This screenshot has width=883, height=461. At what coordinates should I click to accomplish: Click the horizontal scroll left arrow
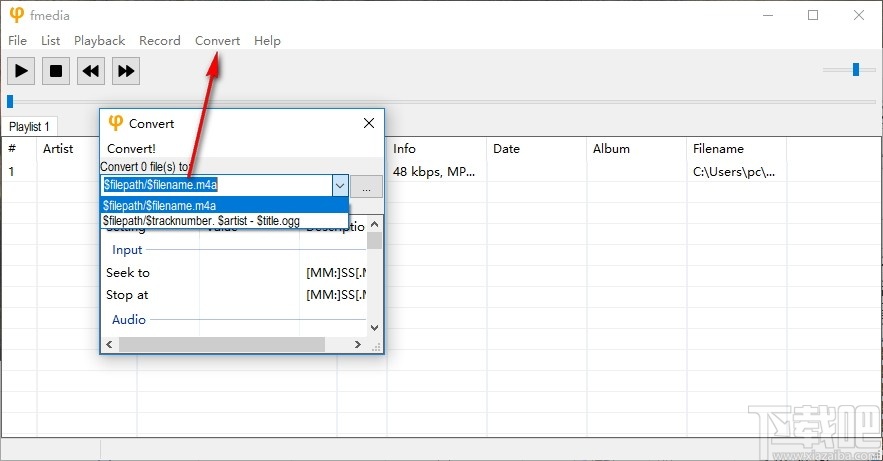click(110, 344)
